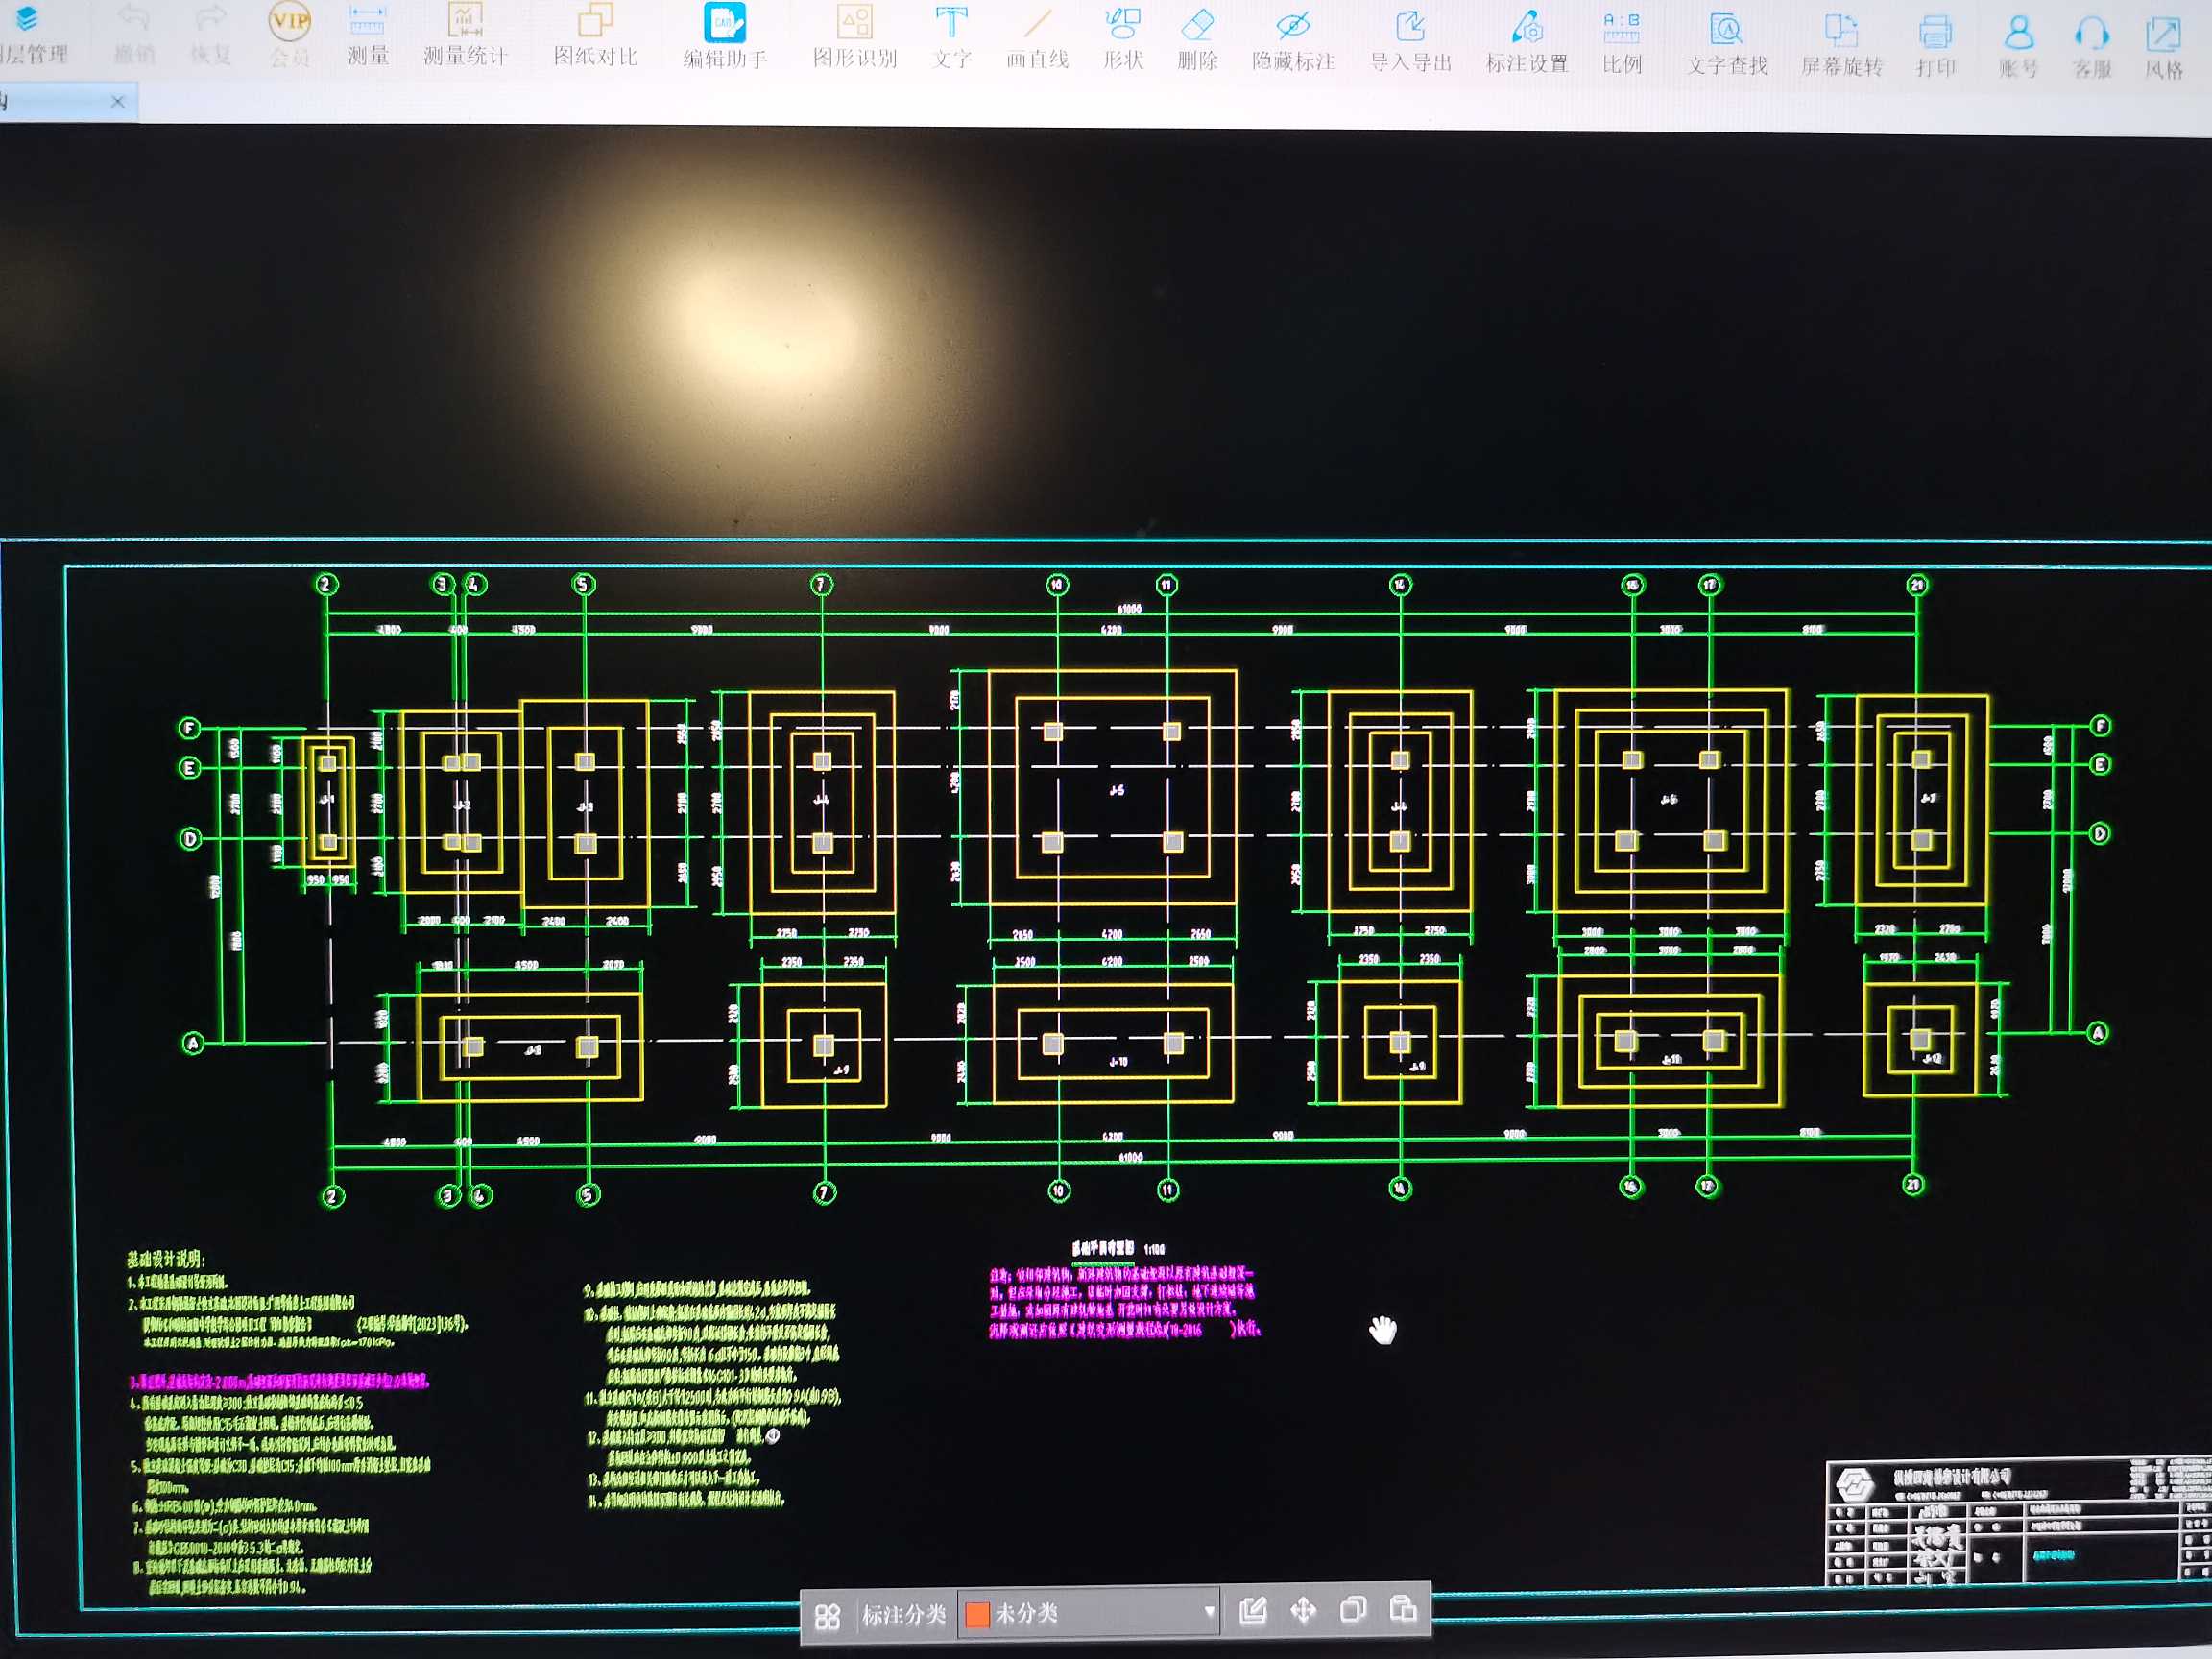Click the edit annotation pencil icon
This screenshot has height=1659, width=2212.
pyautogui.click(x=1252, y=1610)
